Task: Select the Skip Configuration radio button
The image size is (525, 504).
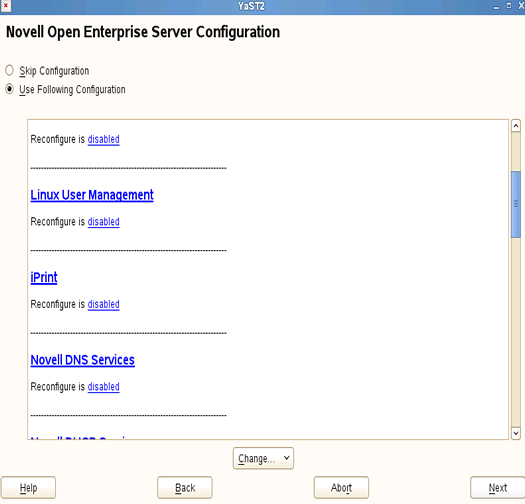Action: click(9, 71)
